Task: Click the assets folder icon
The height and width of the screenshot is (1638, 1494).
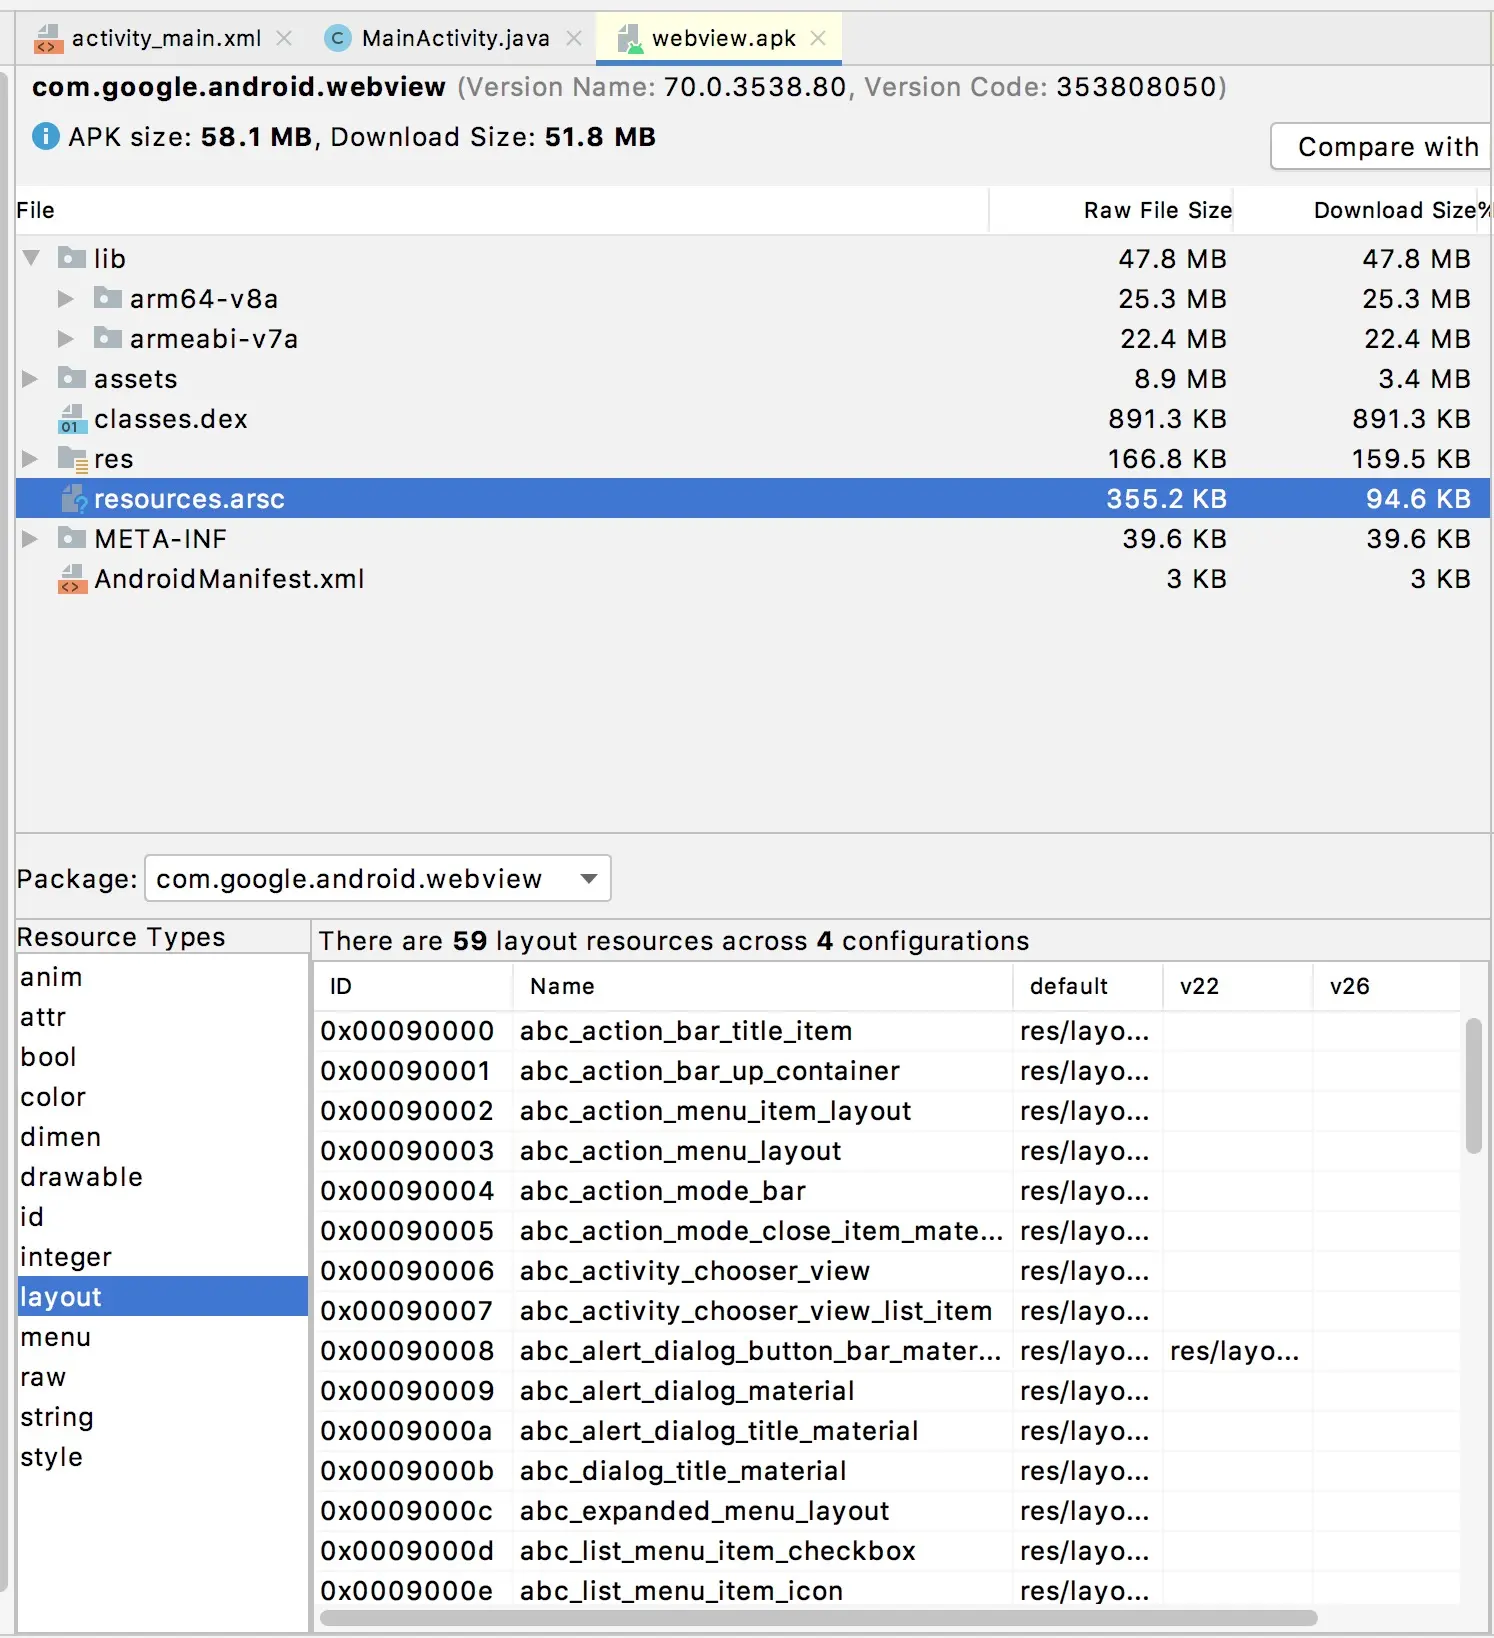Action: (72, 378)
